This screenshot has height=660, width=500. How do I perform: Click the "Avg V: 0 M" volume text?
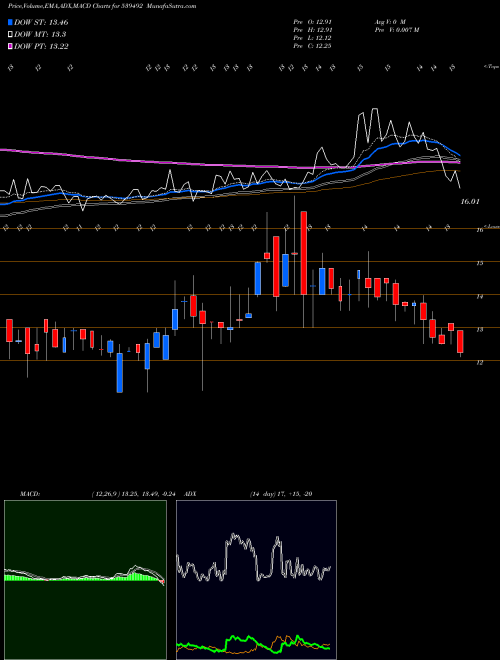pyautogui.click(x=390, y=21)
